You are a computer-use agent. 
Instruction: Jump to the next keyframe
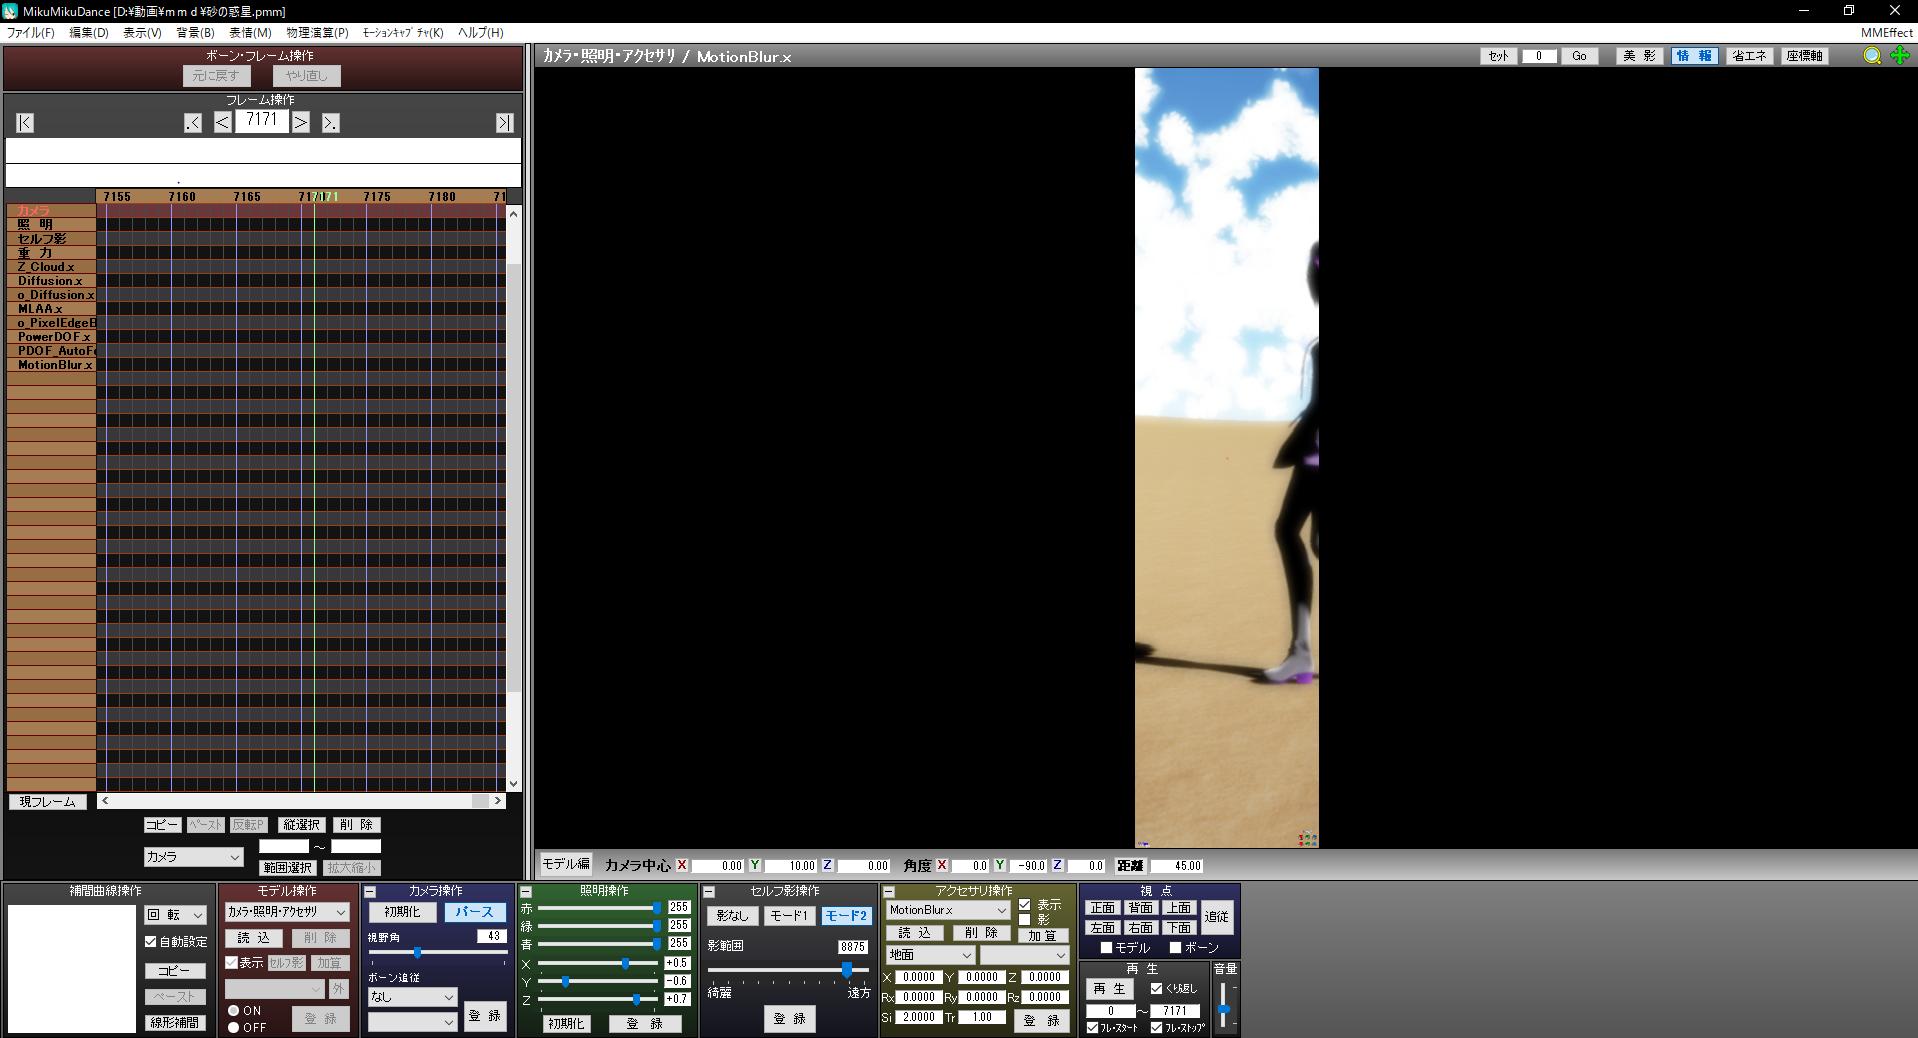pos(331,123)
